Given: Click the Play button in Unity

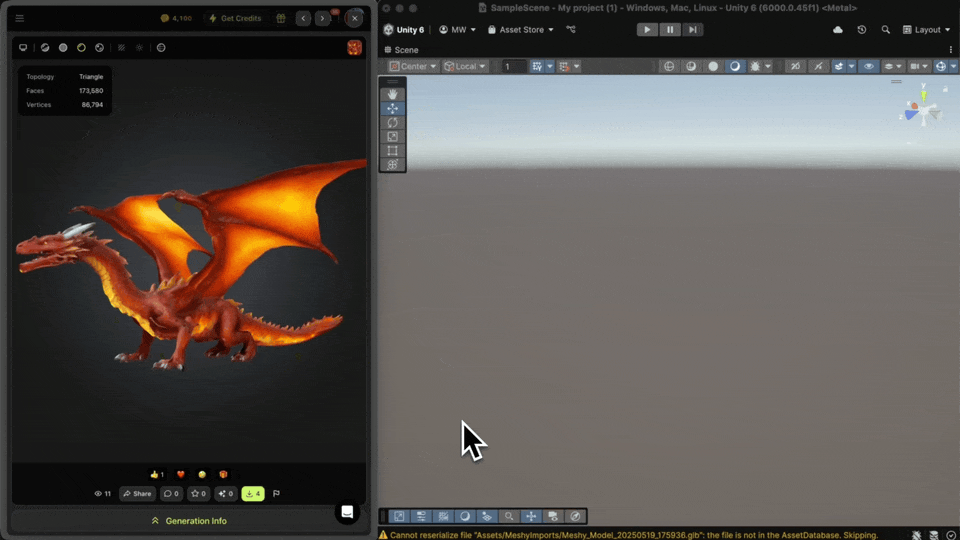Looking at the screenshot, I should (x=647, y=29).
